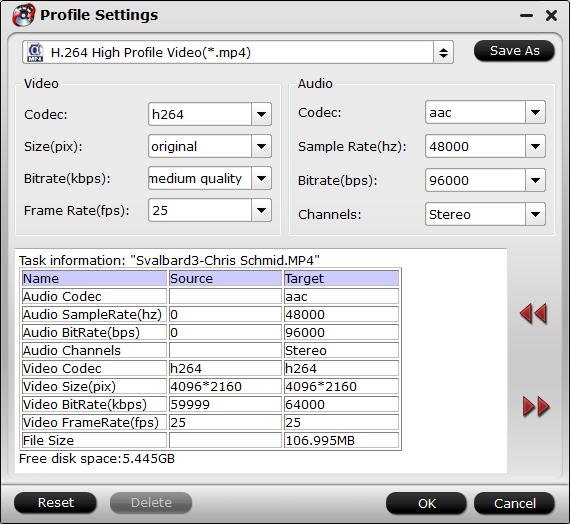The width and height of the screenshot is (570, 524).
Task: Minimize the Profile Settings window
Action: pyautogui.click(x=526, y=16)
